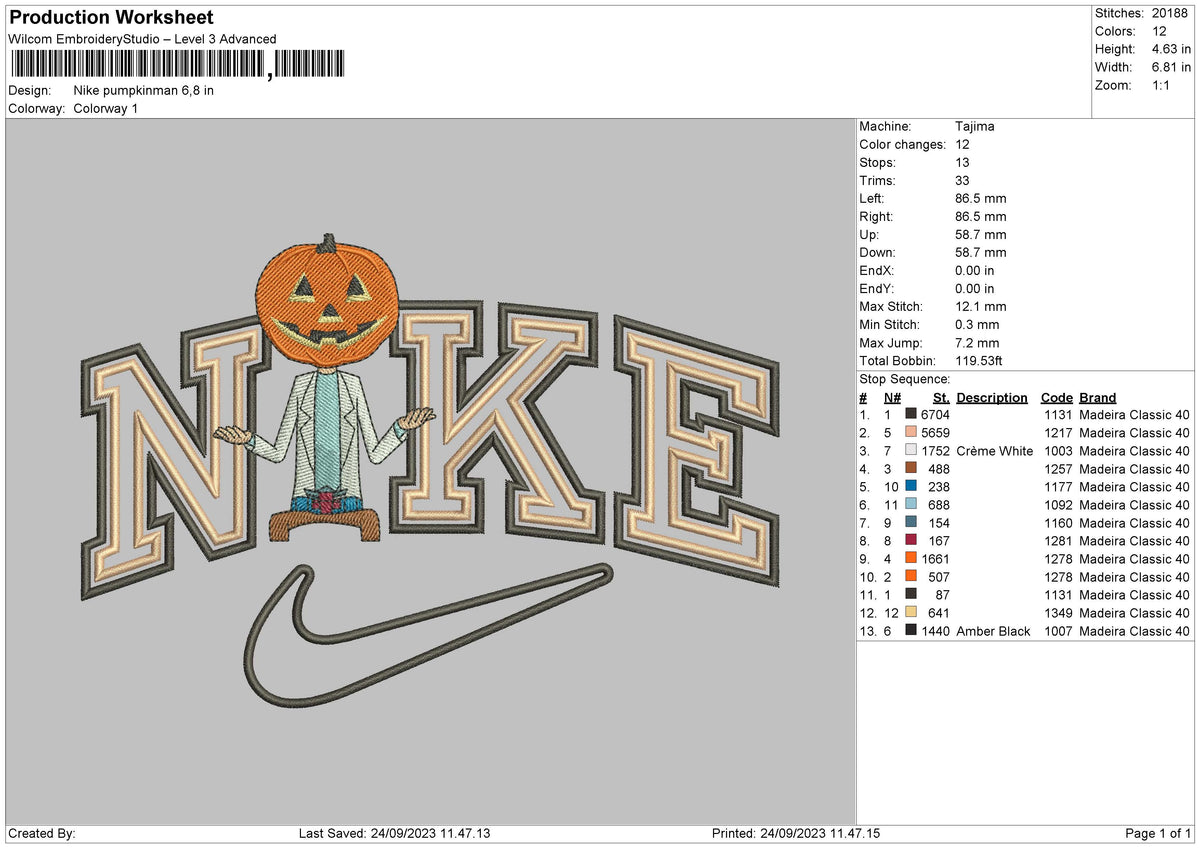Click the dark swatch for stop 1 (6704 stitches)

[911, 414]
